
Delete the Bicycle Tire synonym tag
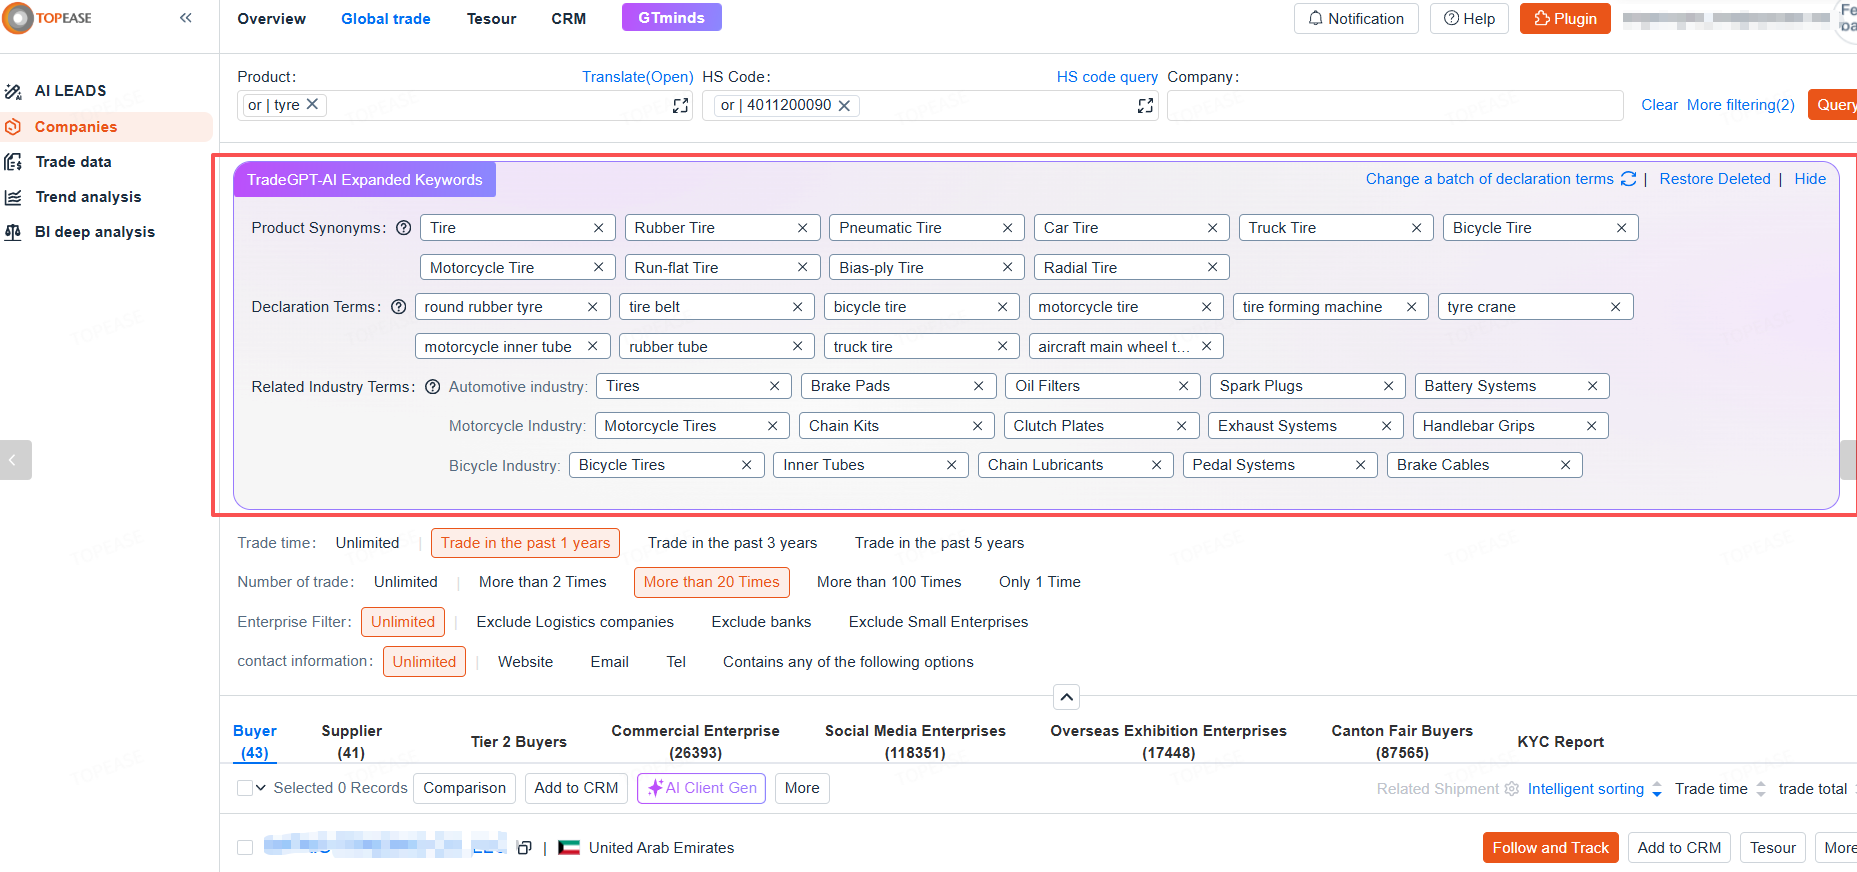click(x=1621, y=228)
